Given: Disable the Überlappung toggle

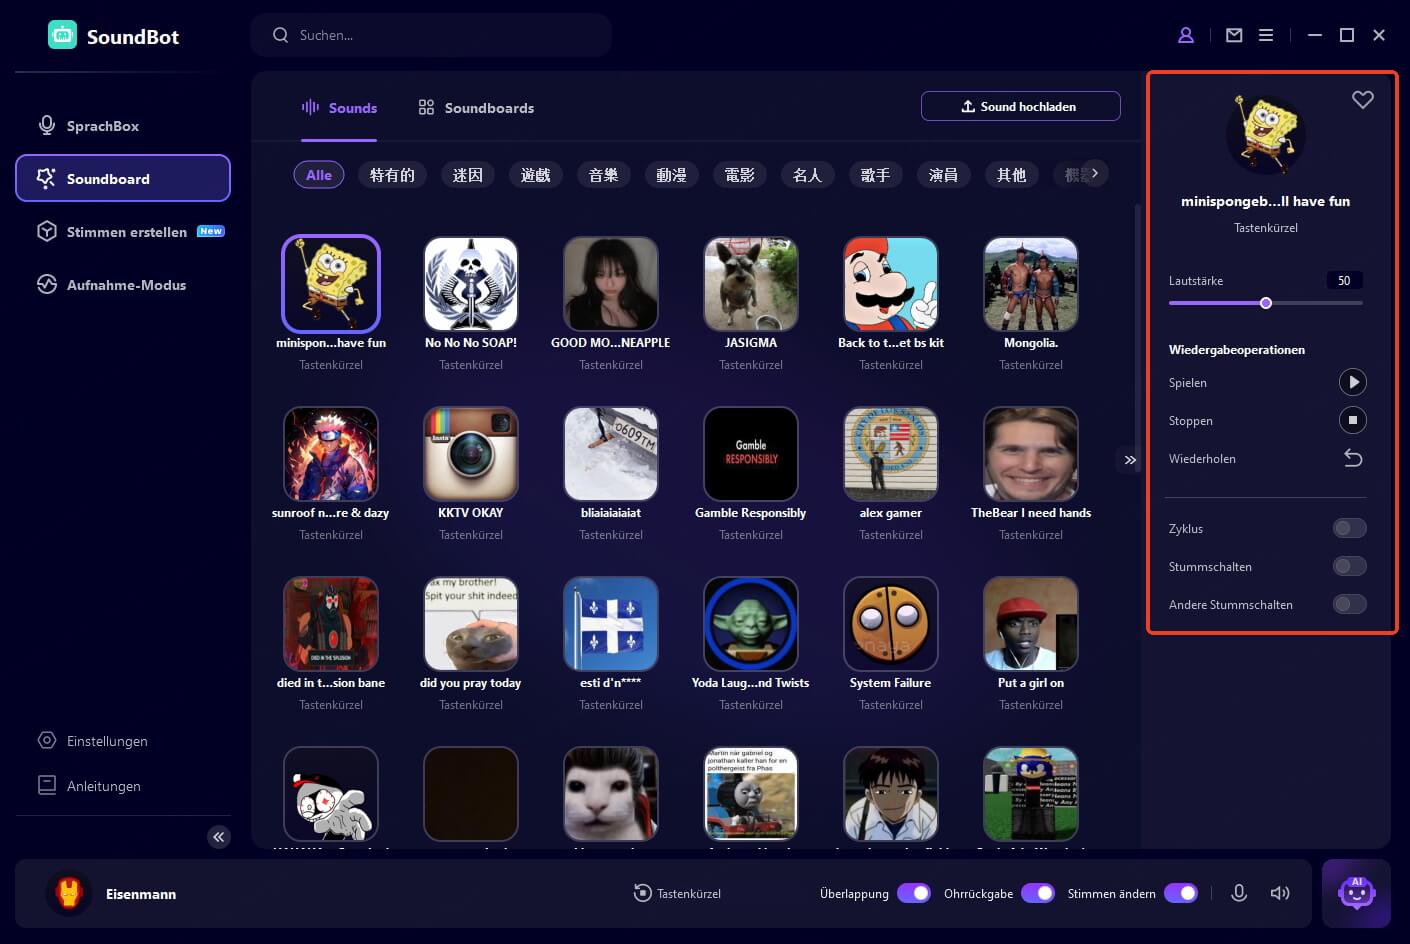Looking at the screenshot, I should (x=914, y=893).
